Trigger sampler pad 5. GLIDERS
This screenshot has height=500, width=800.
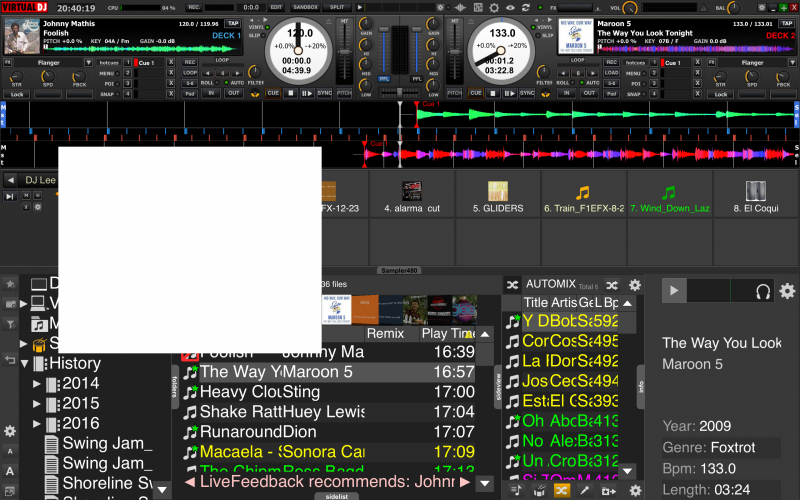[498, 195]
